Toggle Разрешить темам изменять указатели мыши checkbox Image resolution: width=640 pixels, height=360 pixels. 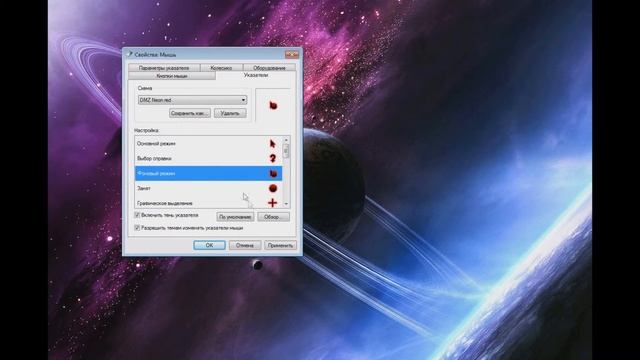click(137, 228)
